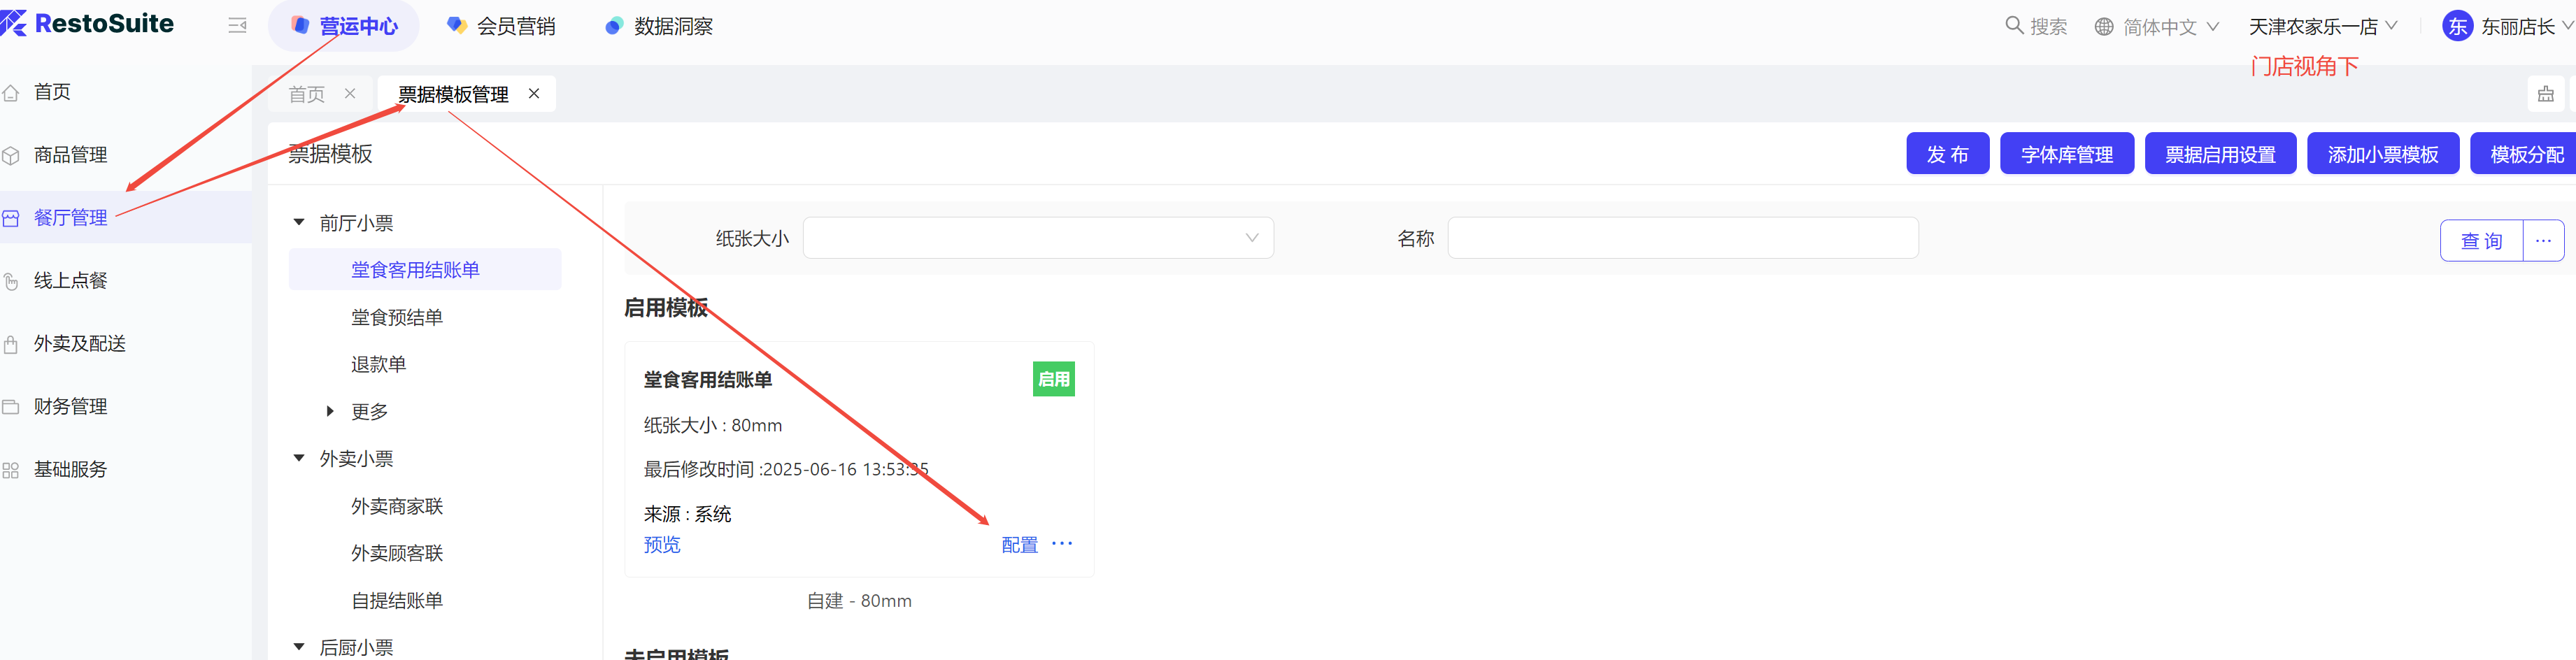Click the 首页 home icon in sidebar
Screen dimensions: 2576x660
pos(11,93)
